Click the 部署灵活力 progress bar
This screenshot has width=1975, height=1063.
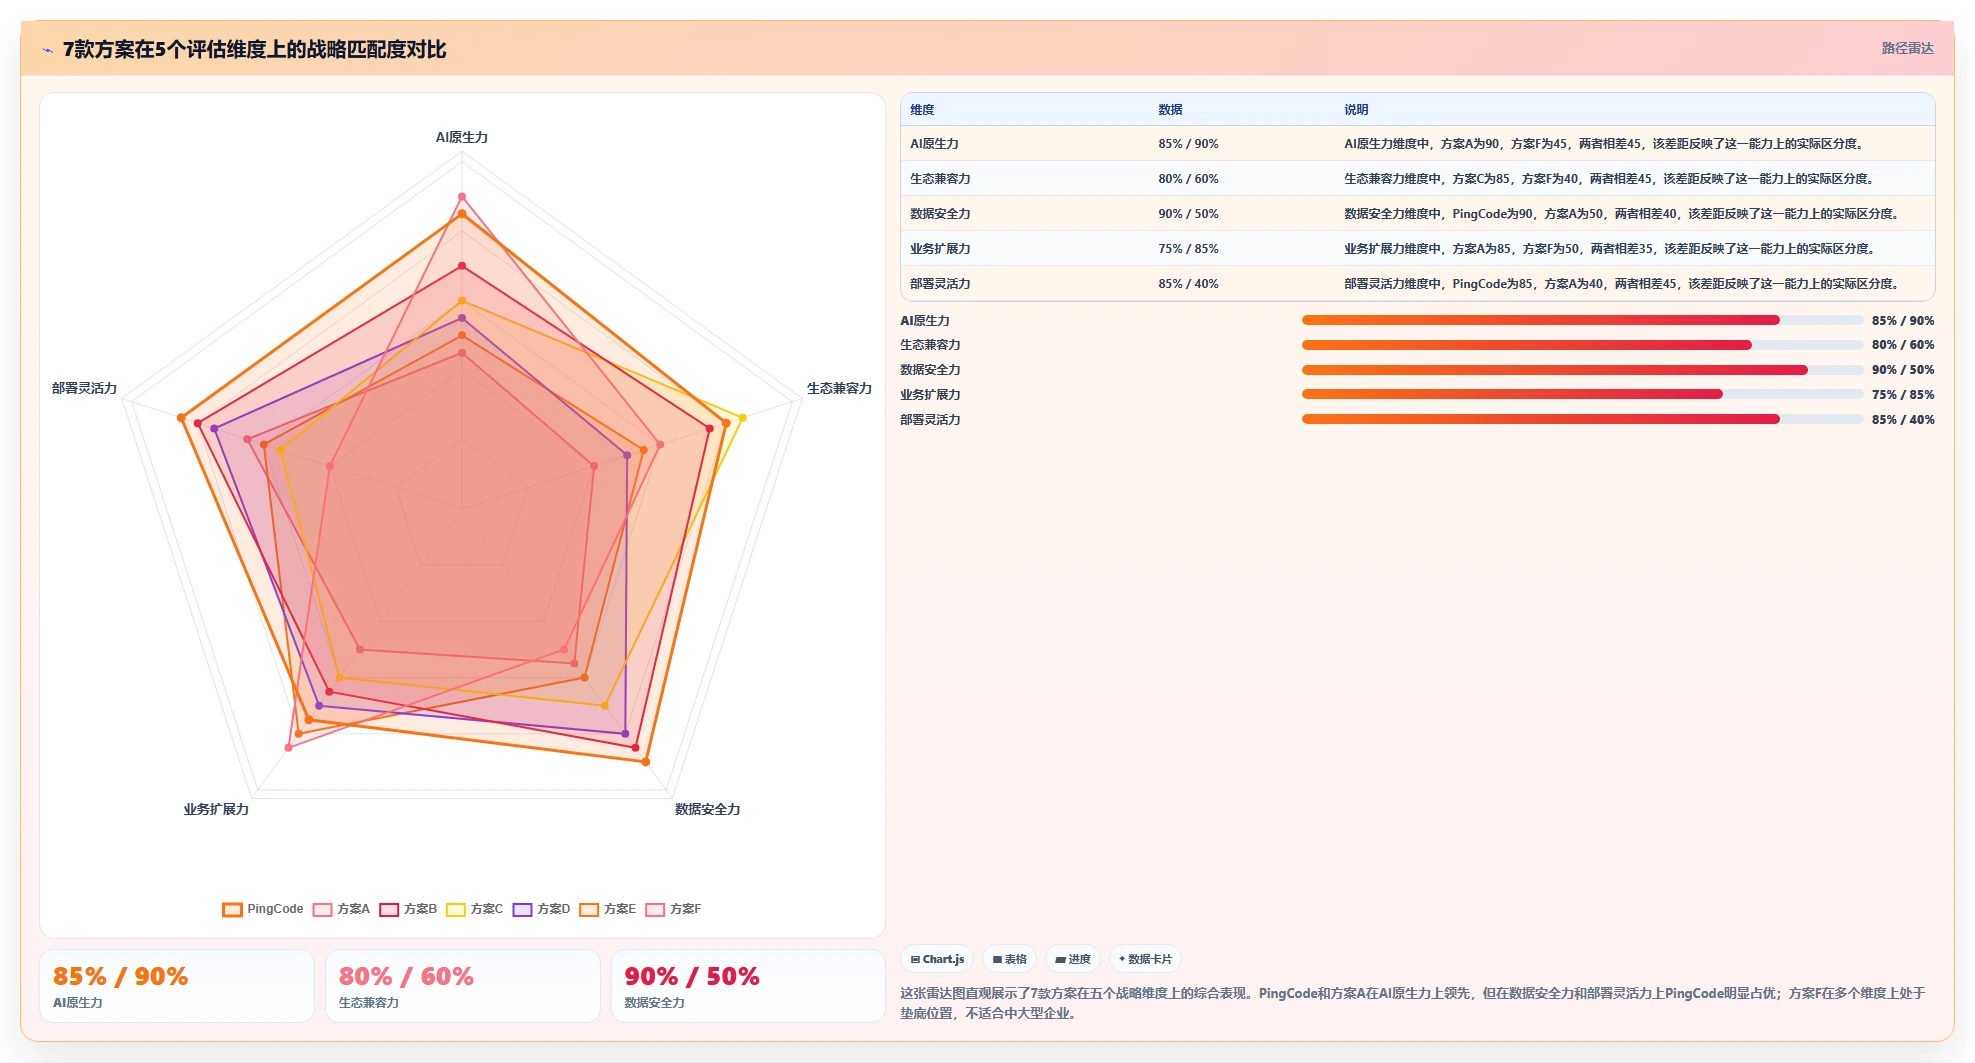tap(1582, 419)
